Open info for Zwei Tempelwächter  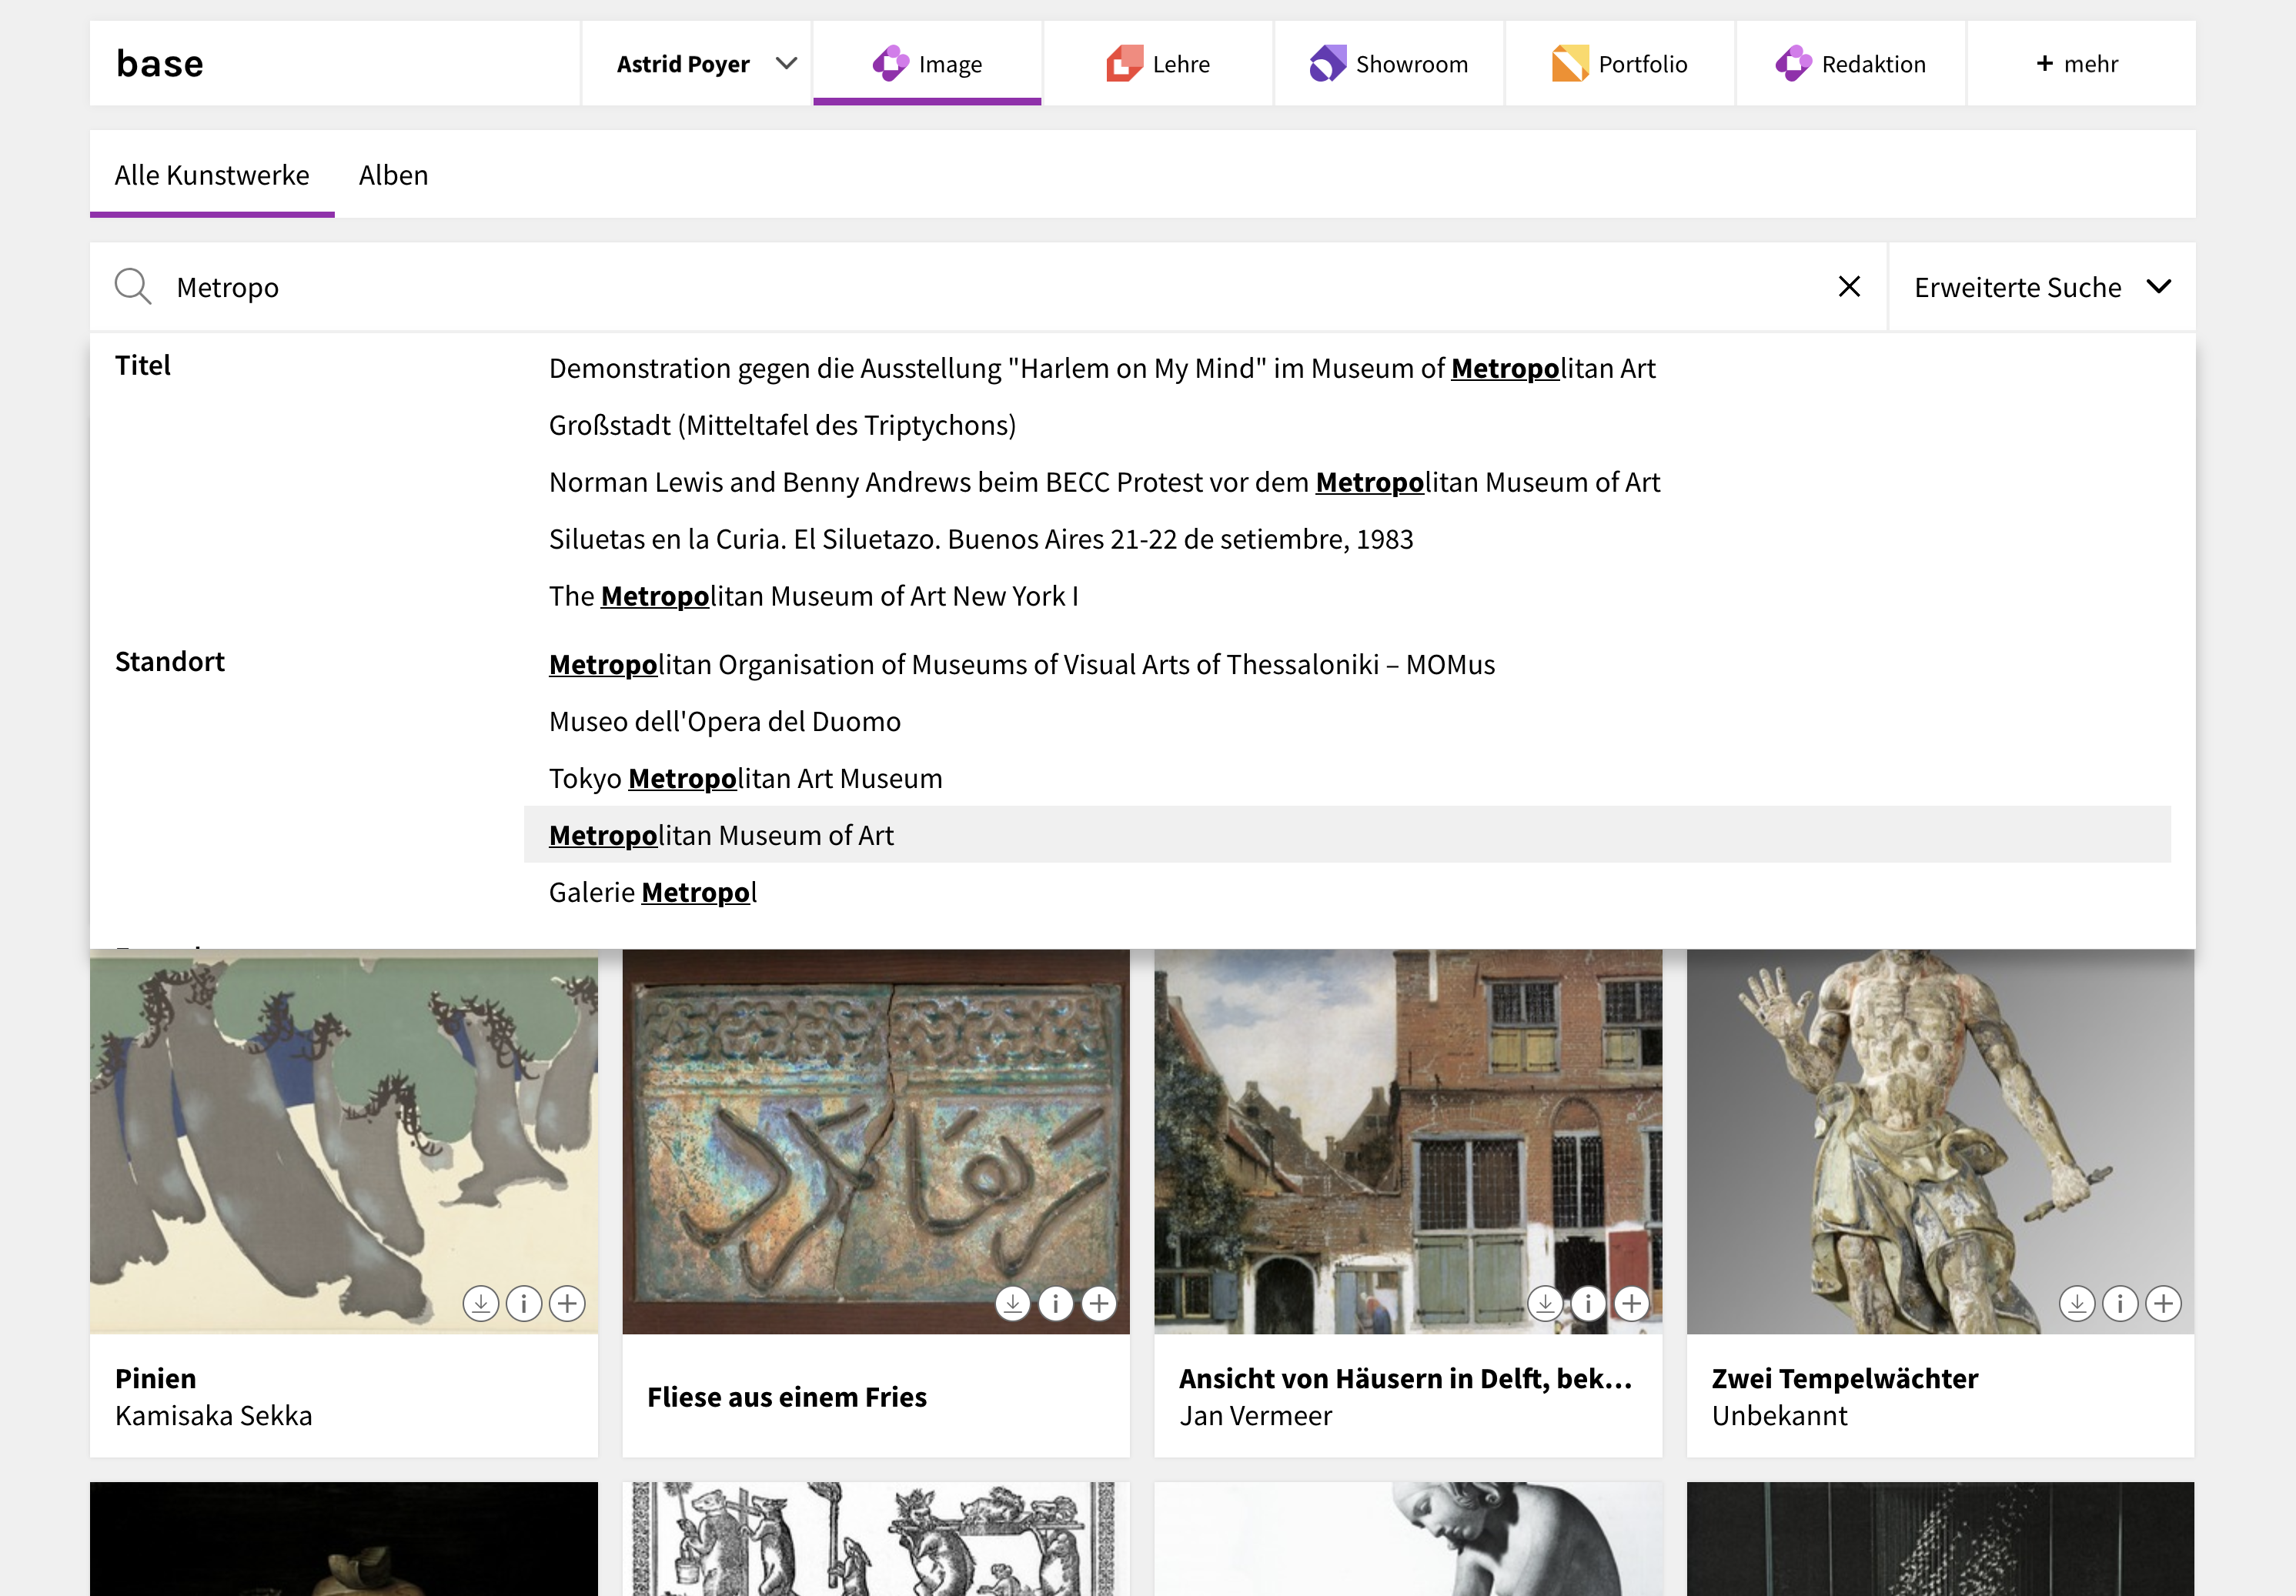(x=2120, y=1303)
